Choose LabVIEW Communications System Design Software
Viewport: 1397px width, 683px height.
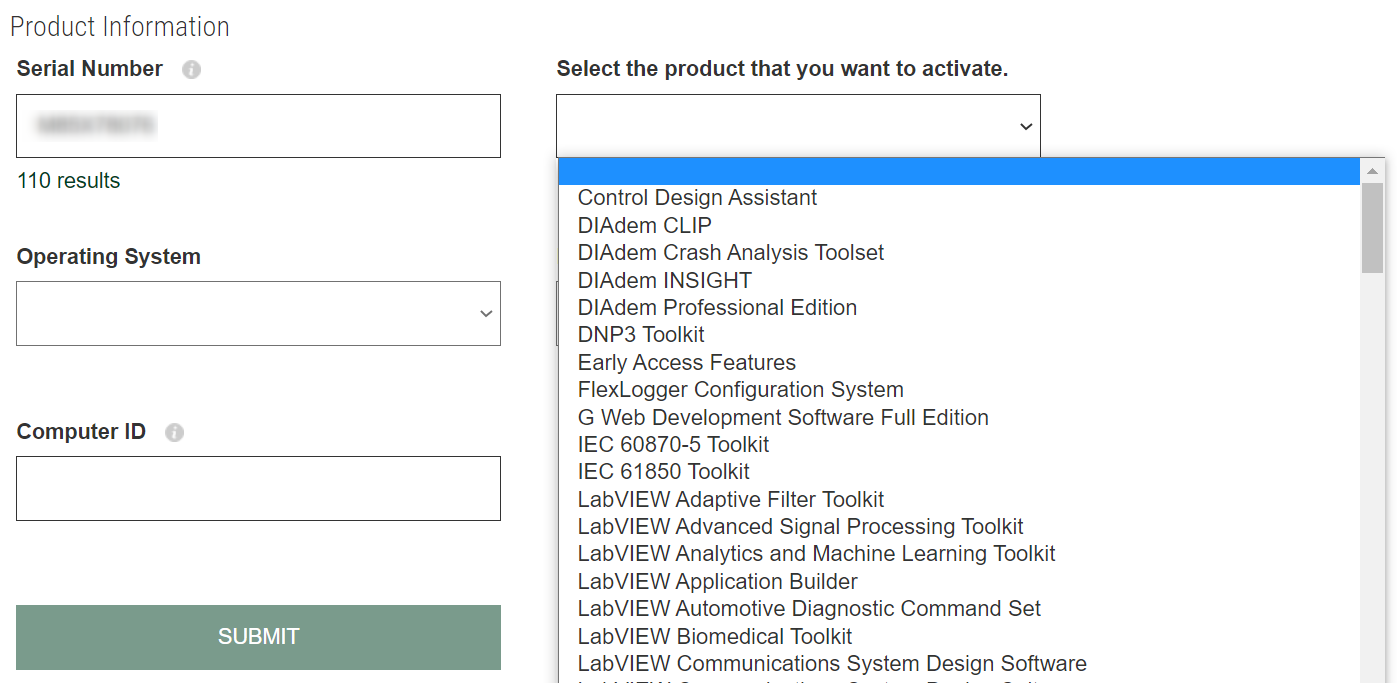point(959,664)
